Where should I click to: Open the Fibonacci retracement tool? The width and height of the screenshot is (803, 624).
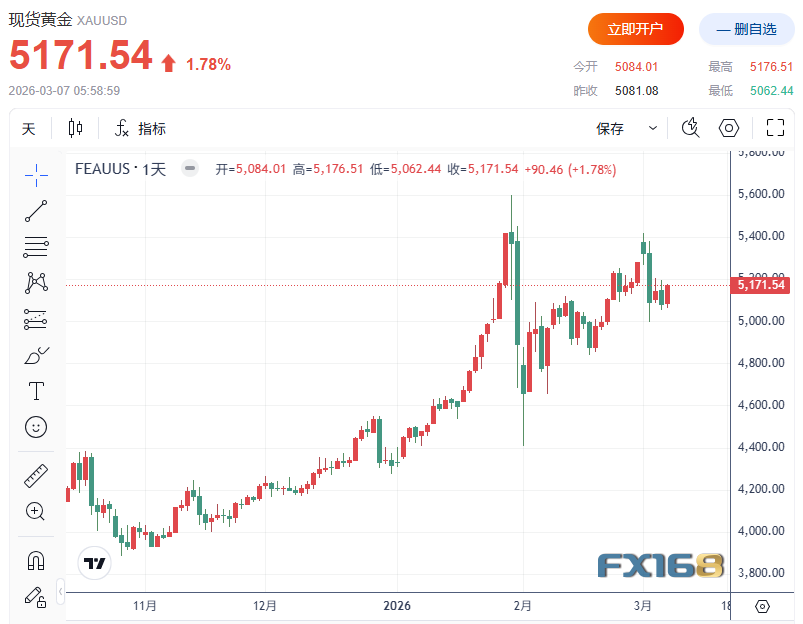point(36,247)
